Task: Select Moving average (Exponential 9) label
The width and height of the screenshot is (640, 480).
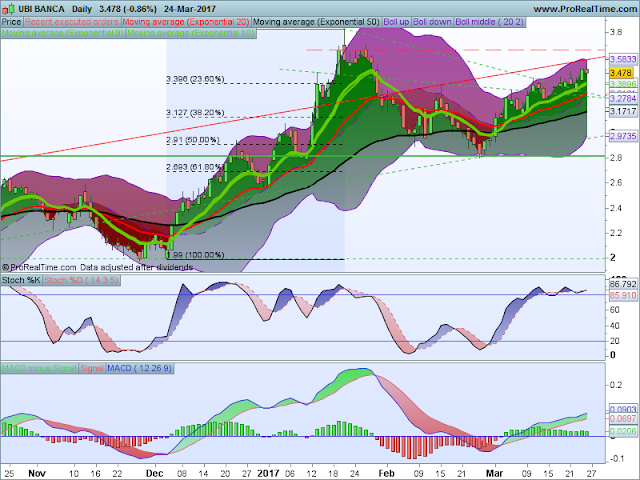Action: 63,33
